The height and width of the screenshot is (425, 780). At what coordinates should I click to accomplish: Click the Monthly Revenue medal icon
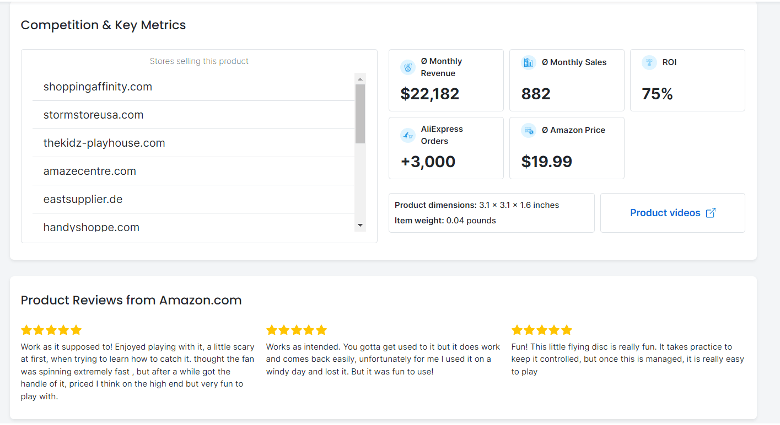point(407,67)
